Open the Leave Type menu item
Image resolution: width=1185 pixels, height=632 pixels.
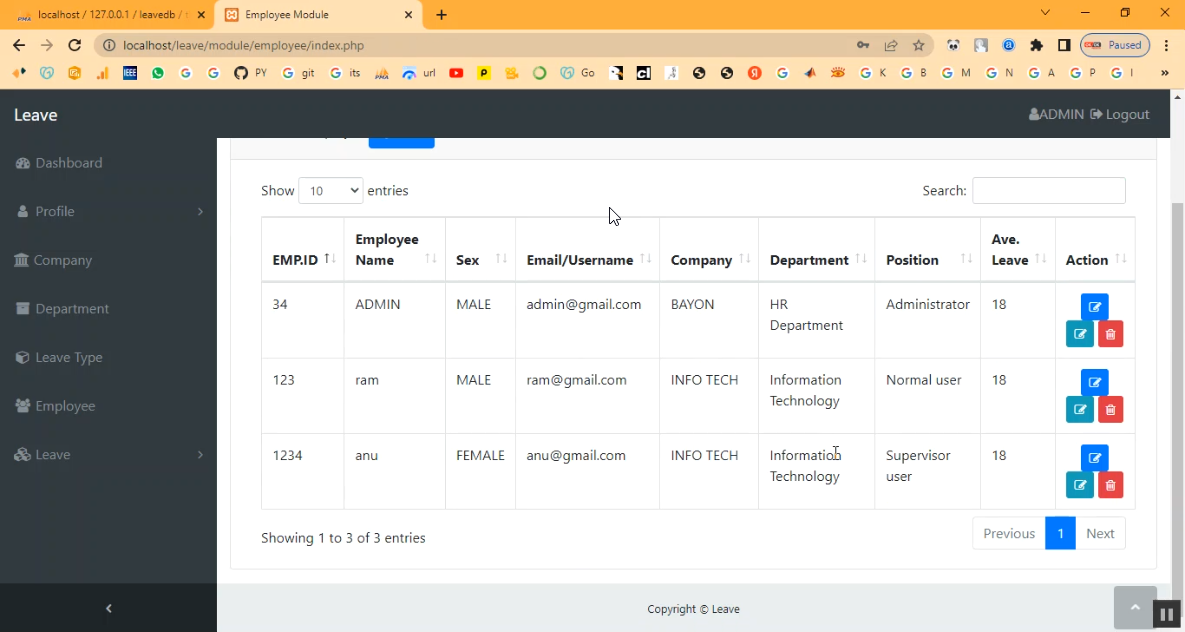click(68, 357)
